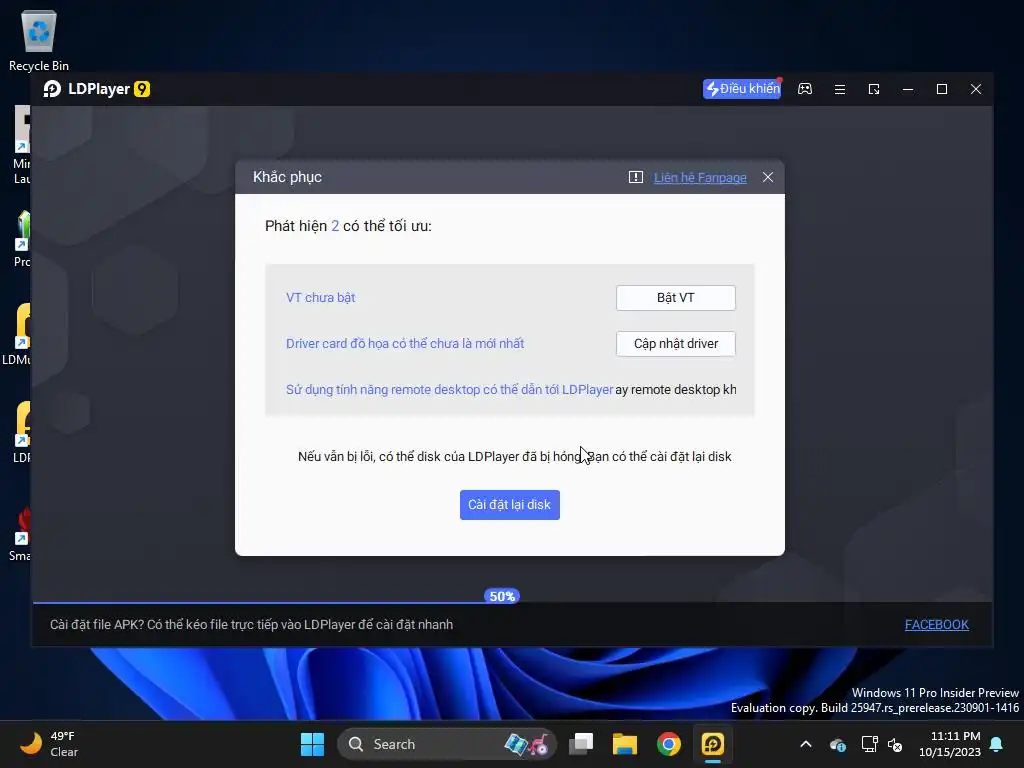Click Cài đặt lại disk button
The height and width of the screenshot is (768, 1024).
[509, 505]
